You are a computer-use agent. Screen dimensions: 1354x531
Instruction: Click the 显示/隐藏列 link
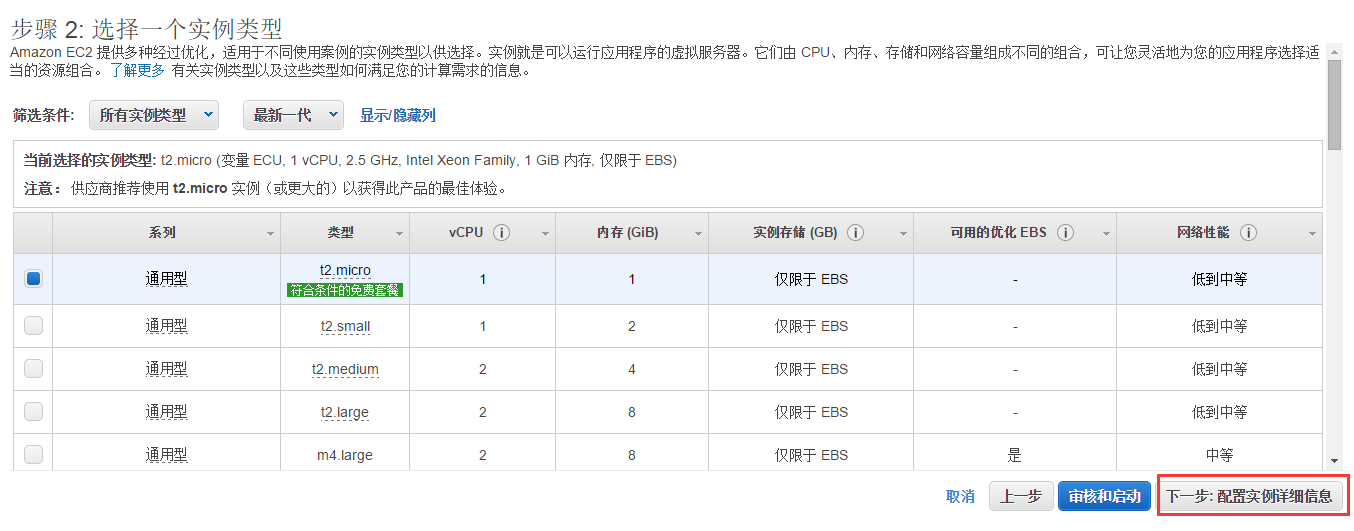(x=397, y=116)
